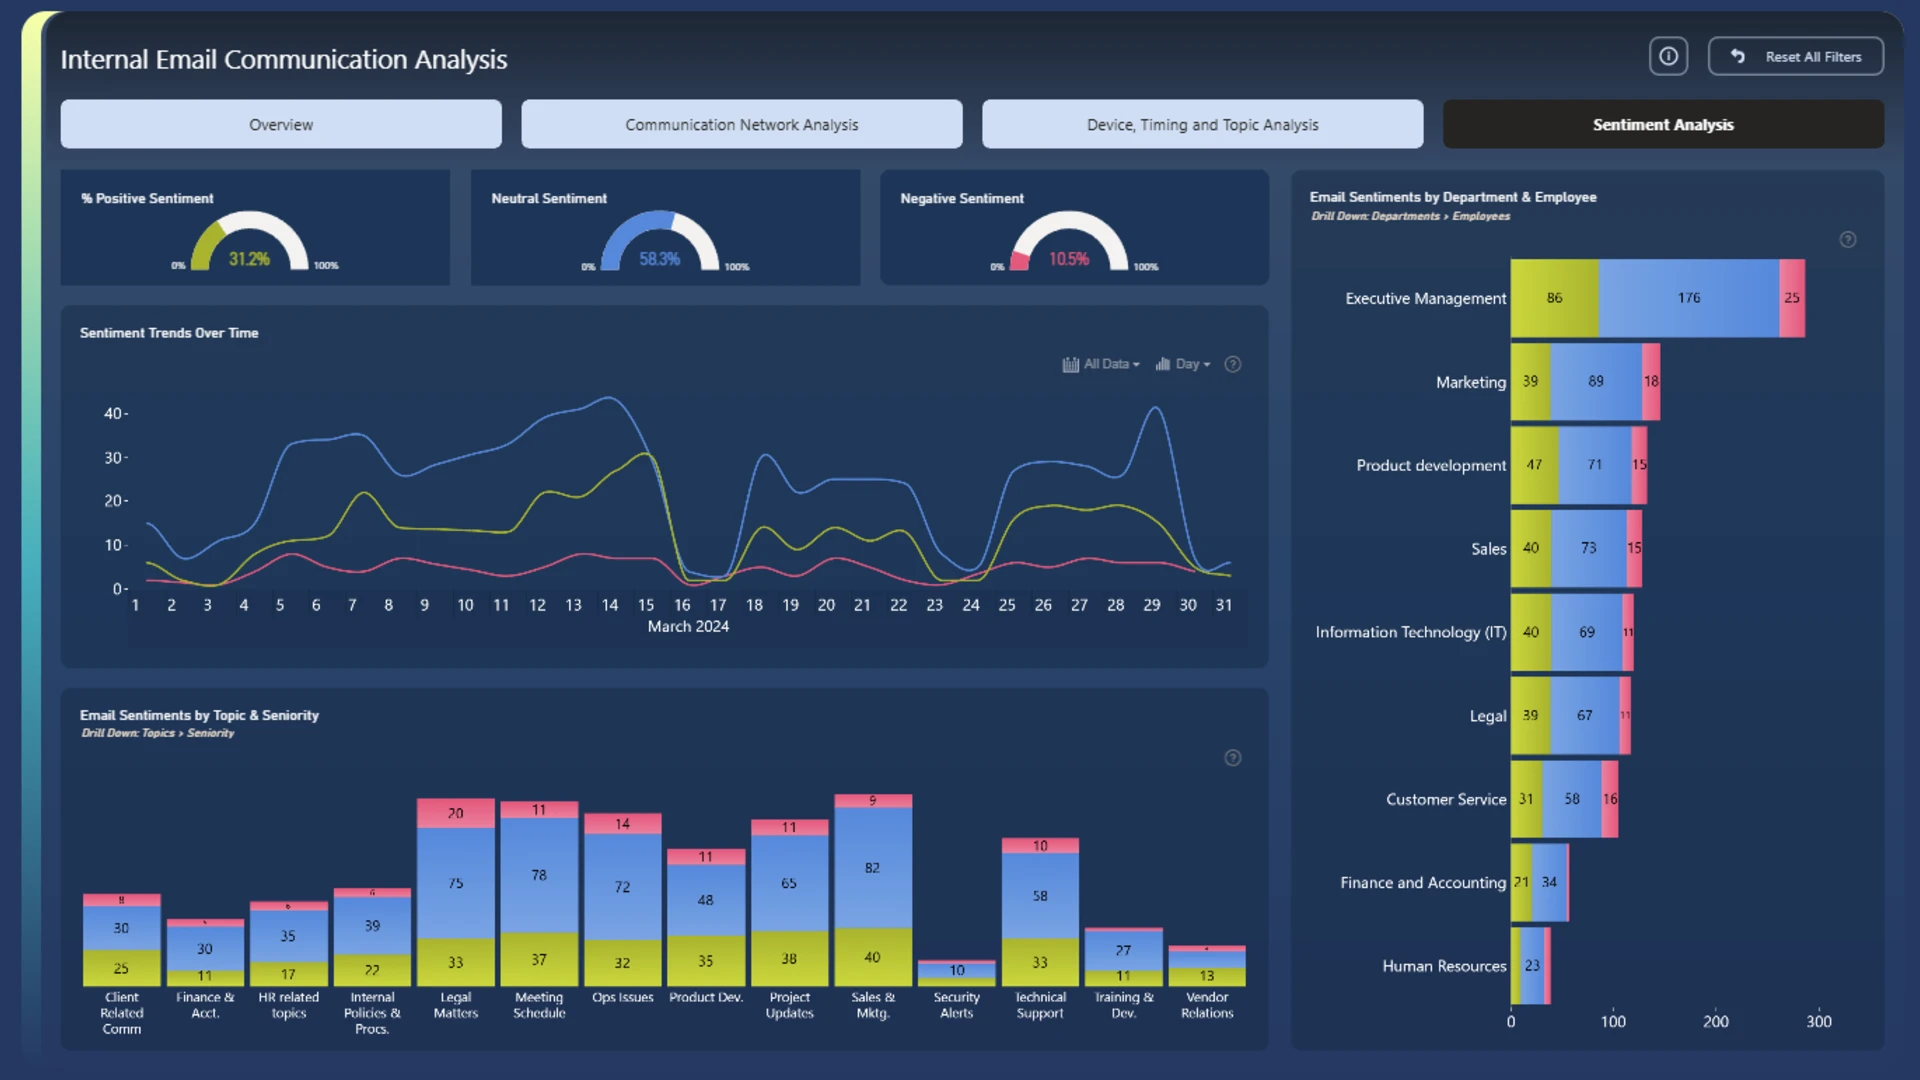Open the Communication Network Analysis tab
The width and height of the screenshot is (1920, 1080).
(742, 124)
